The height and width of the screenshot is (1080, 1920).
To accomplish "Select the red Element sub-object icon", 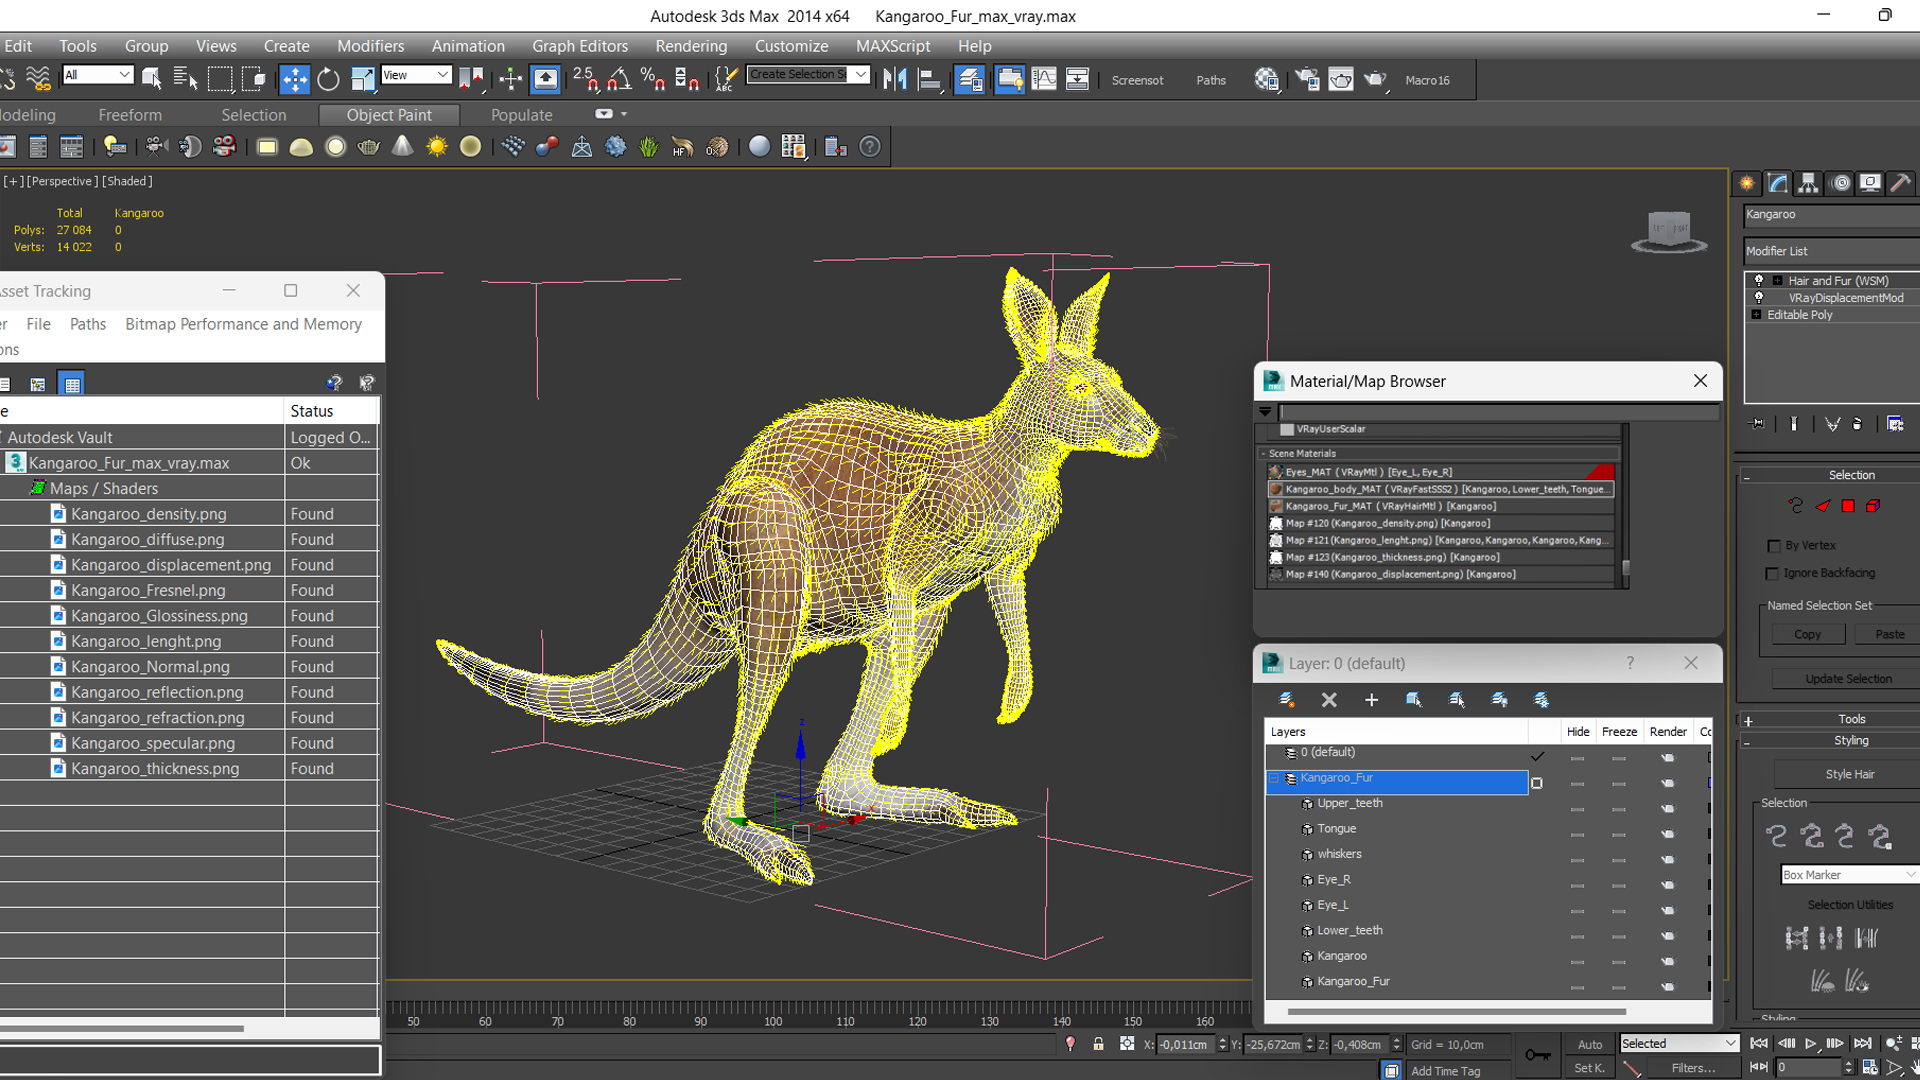I will pos(1873,506).
